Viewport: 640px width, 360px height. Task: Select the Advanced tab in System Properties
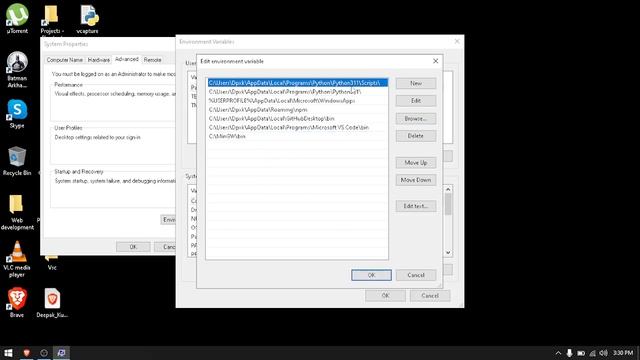click(x=127, y=59)
